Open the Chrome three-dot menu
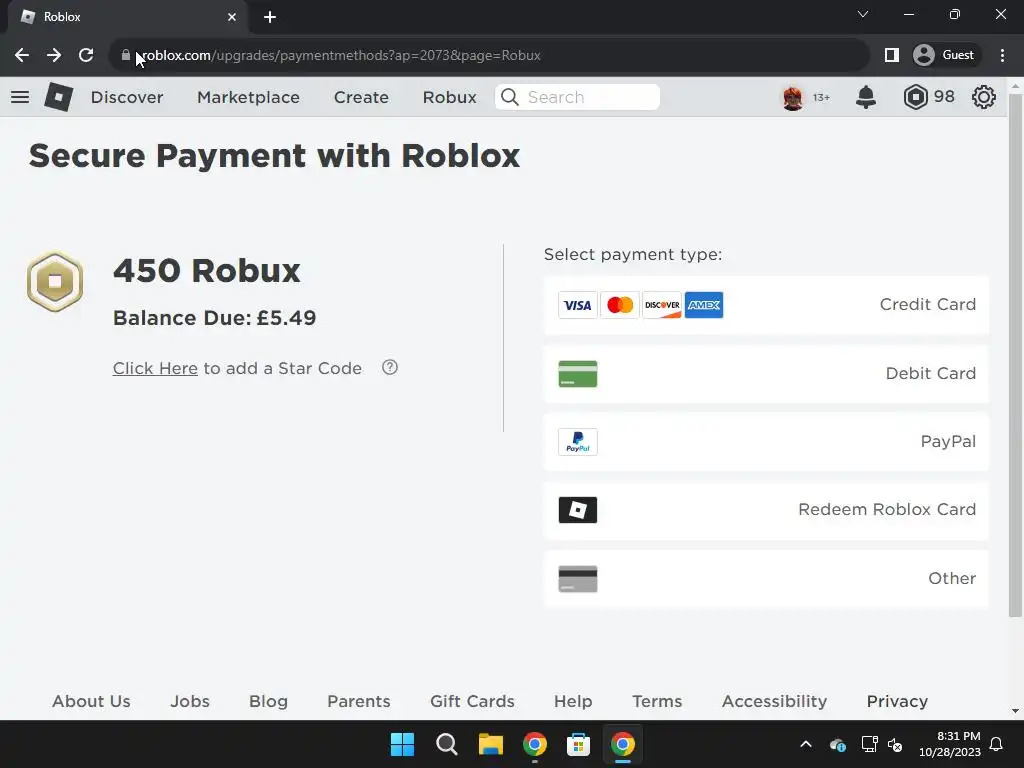 (1002, 55)
